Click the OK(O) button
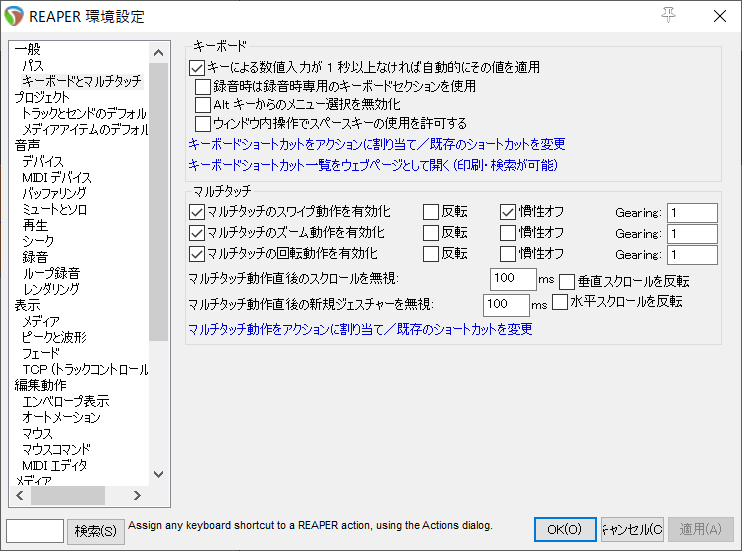742x551 pixels. point(565,529)
